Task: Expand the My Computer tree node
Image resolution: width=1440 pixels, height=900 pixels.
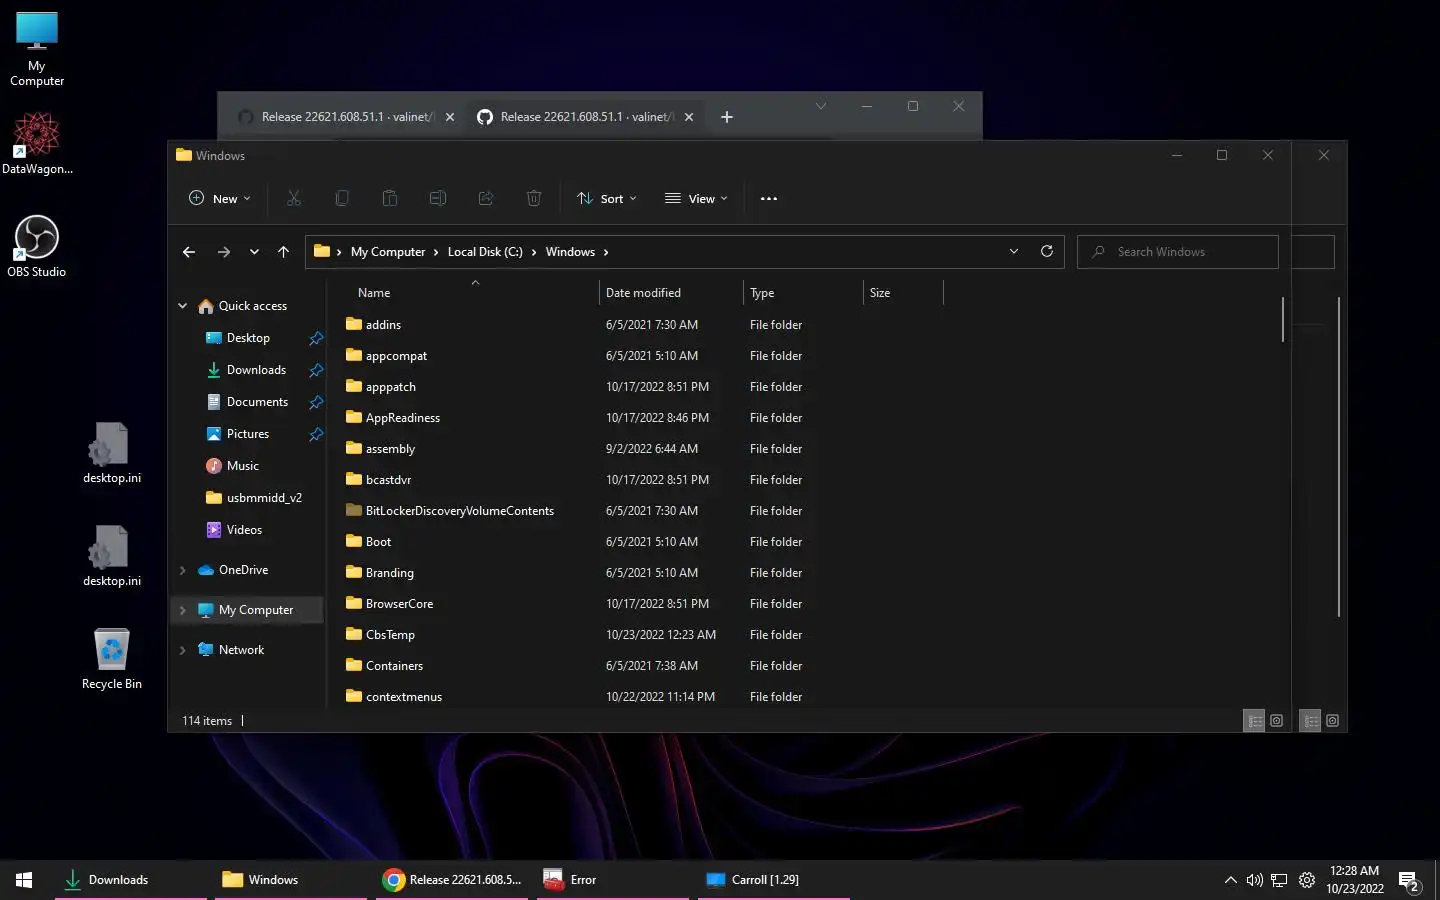Action: pyautogui.click(x=182, y=610)
